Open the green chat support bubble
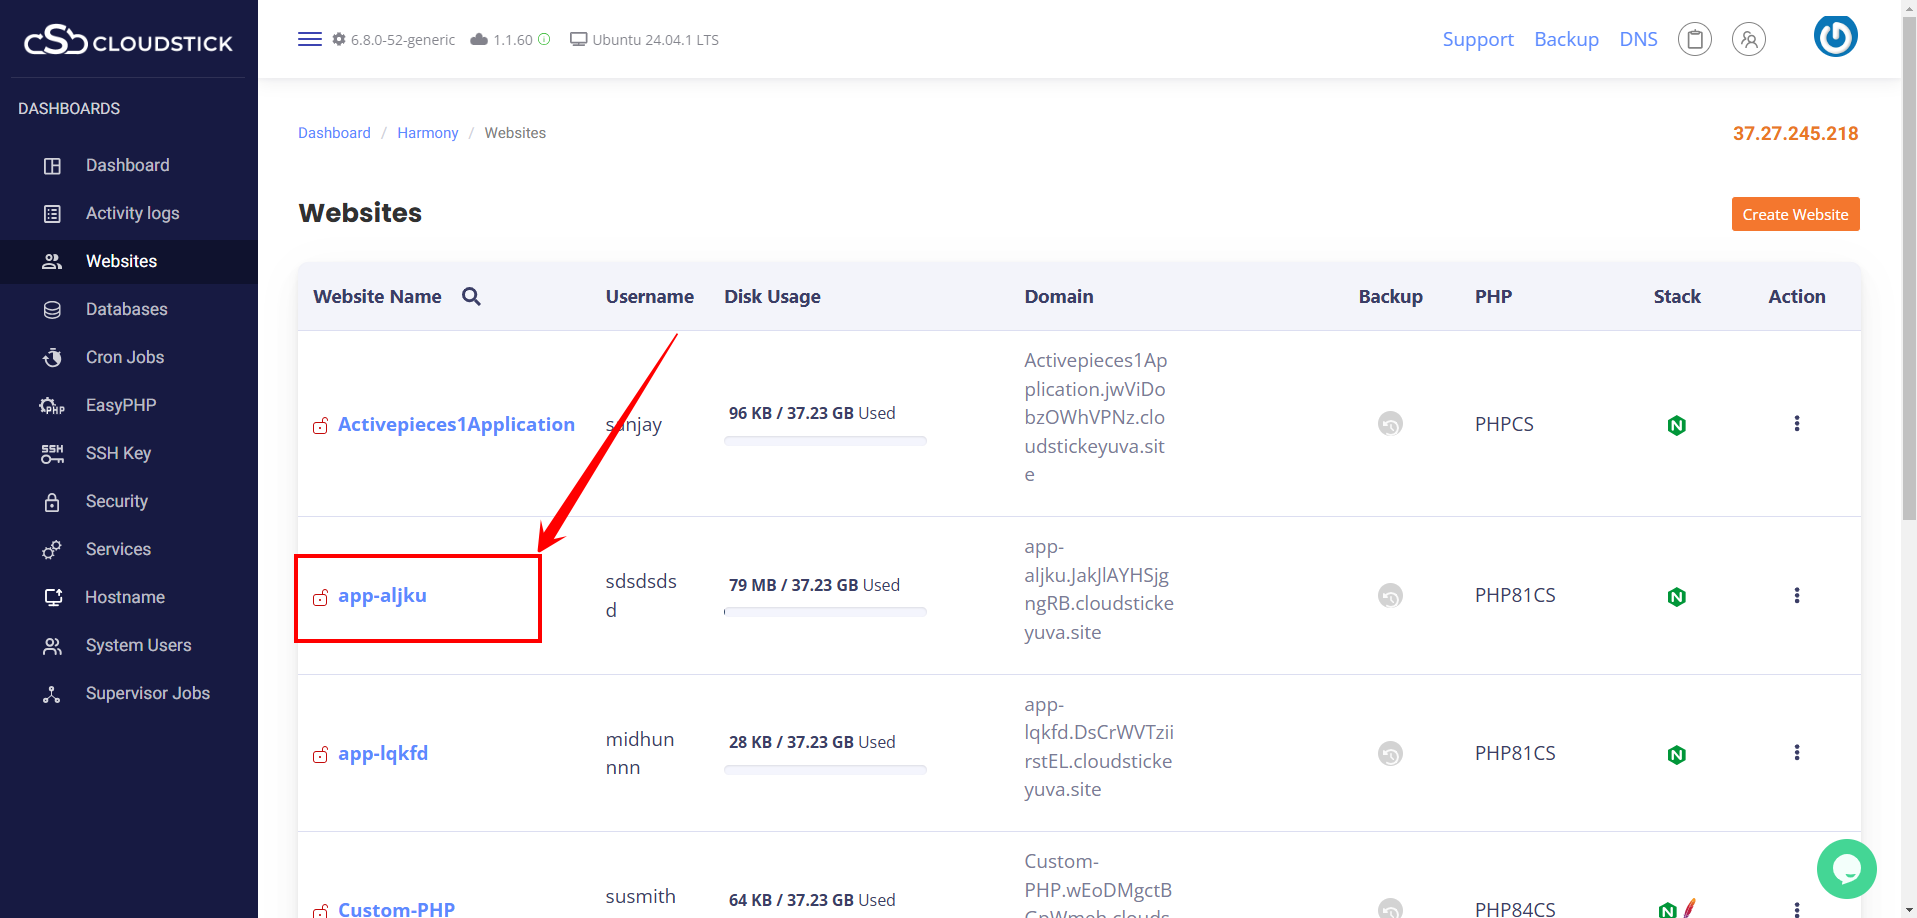The width and height of the screenshot is (1917, 918). click(x=1846, y=868)
